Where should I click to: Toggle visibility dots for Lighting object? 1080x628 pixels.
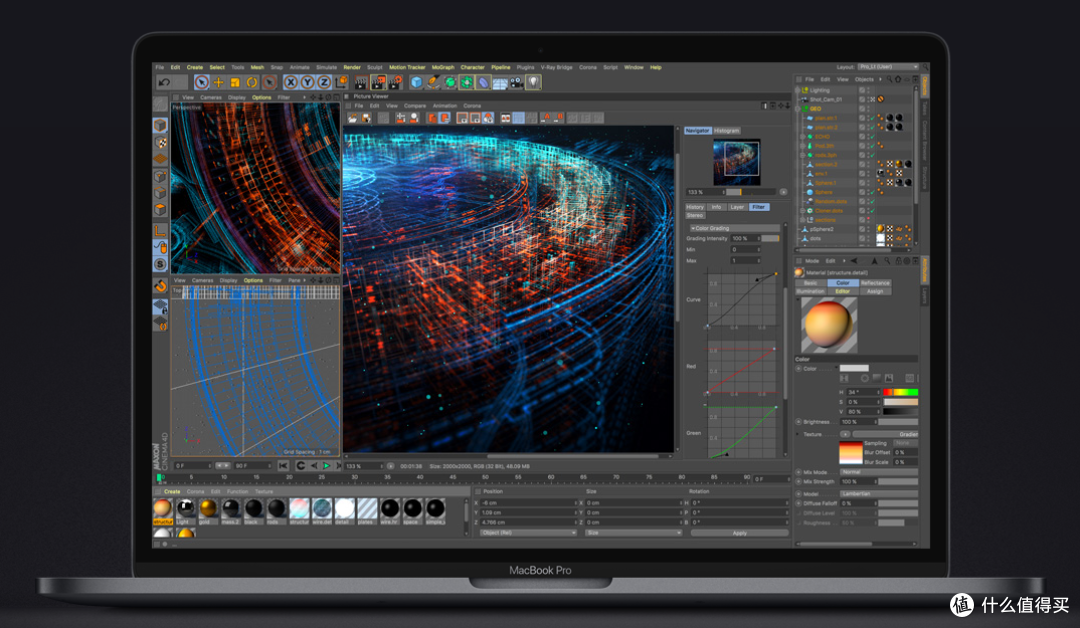pyautogui.click(x=868, y=90)
